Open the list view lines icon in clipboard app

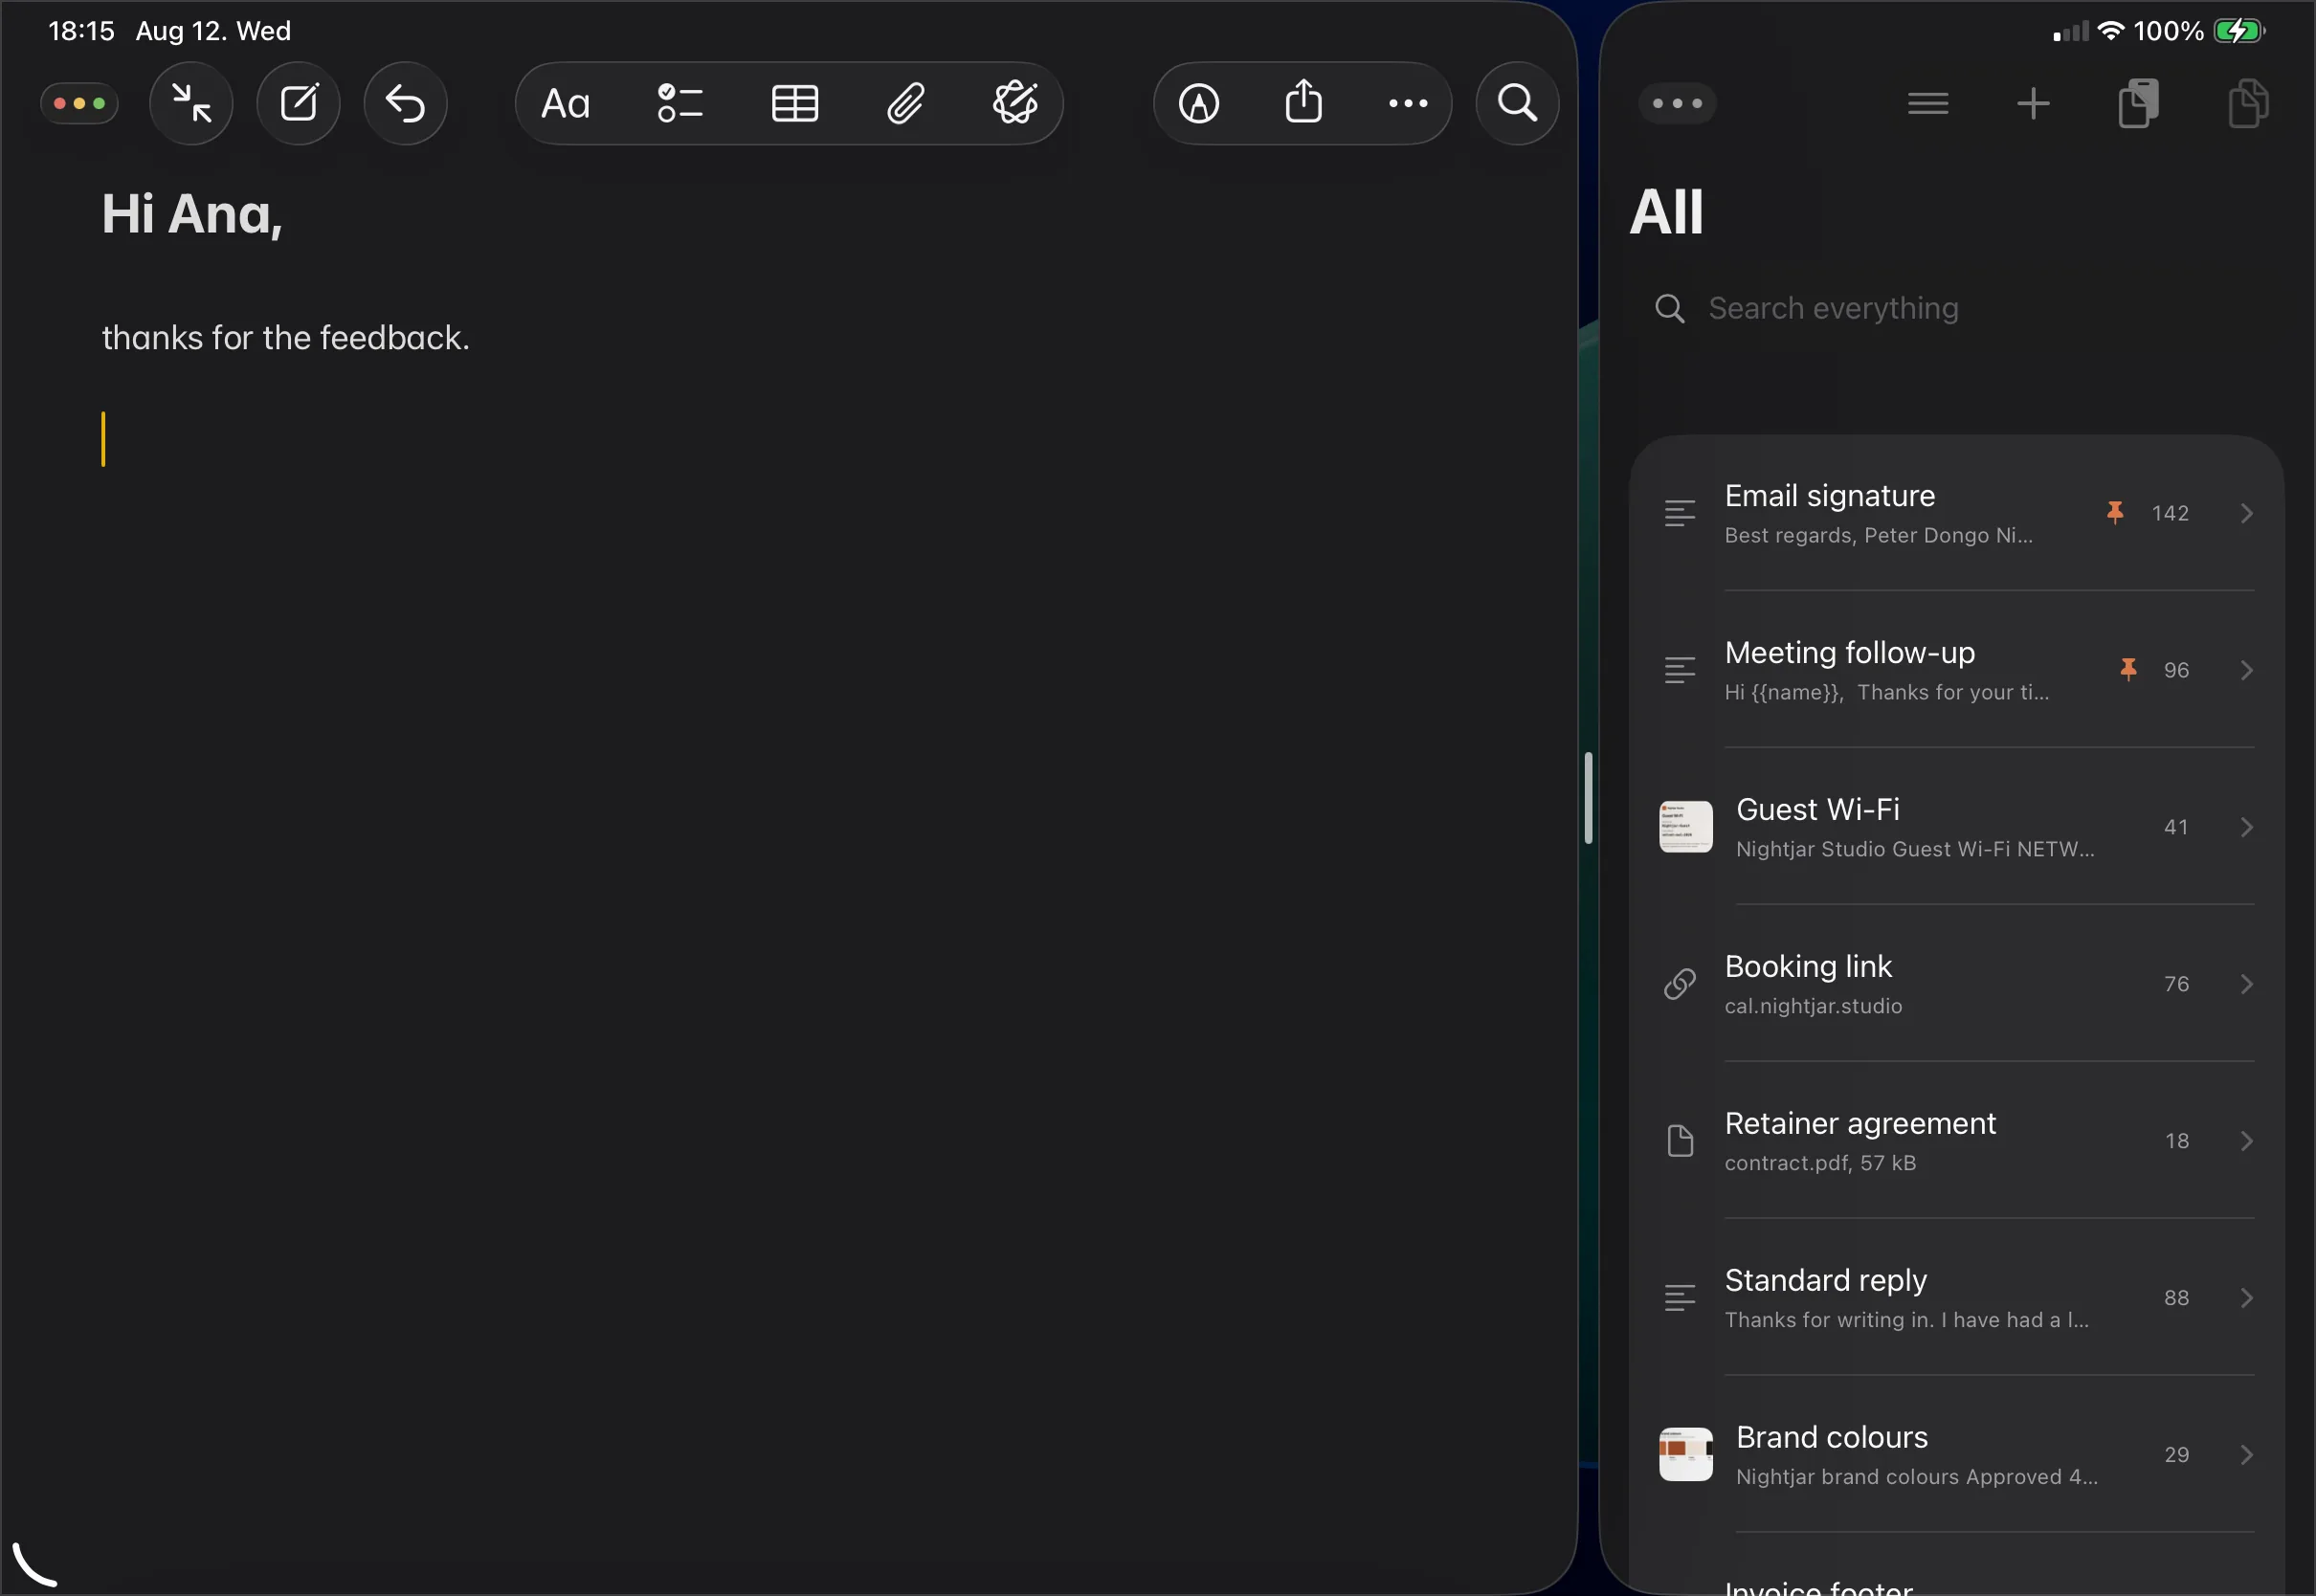tap(1928, 103)
